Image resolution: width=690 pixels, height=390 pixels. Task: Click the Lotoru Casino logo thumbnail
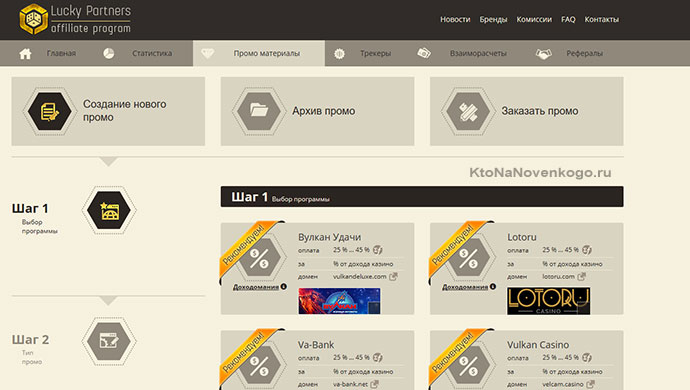[548, 301]
